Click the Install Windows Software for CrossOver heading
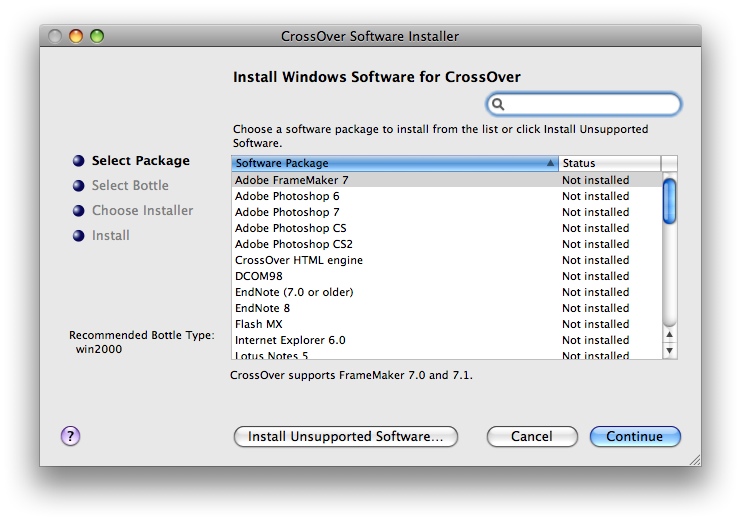The width and height of the screenshot is (741, 521). pos(377,77)
